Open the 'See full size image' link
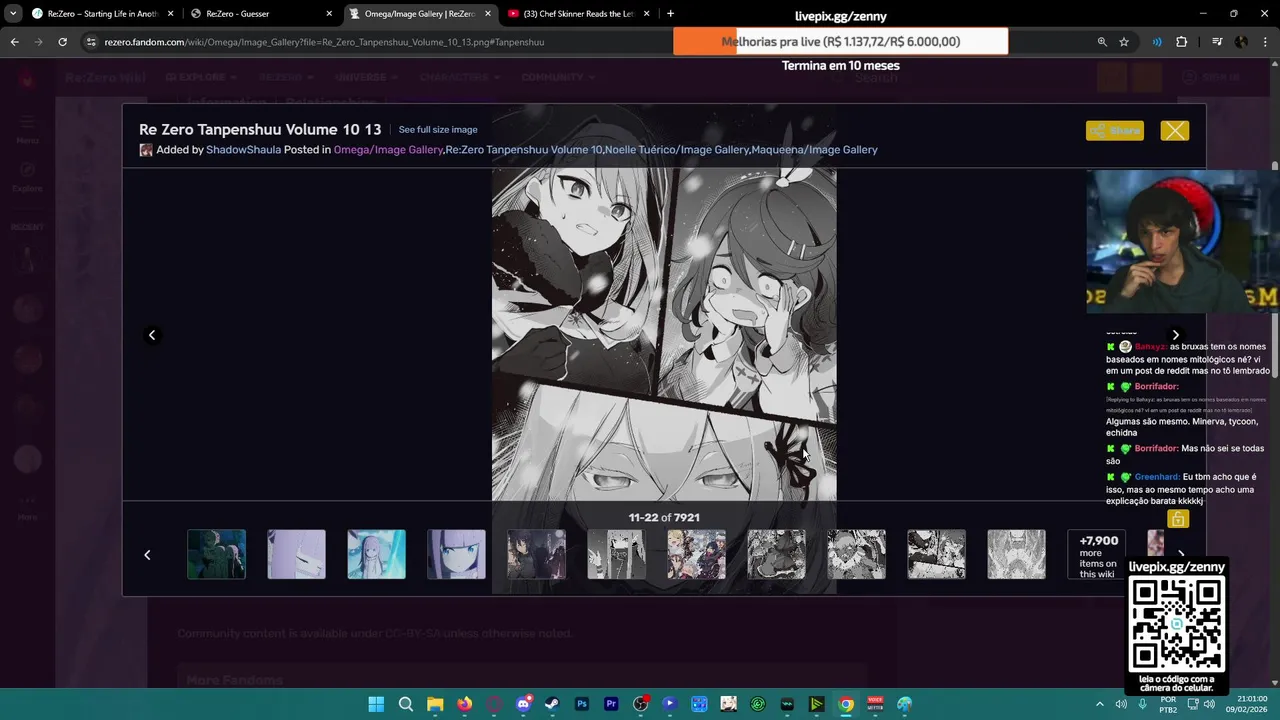 pos(438,130)
